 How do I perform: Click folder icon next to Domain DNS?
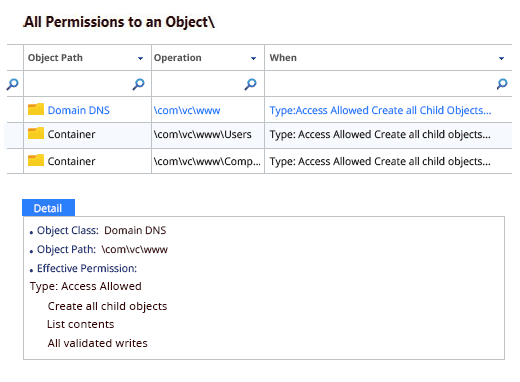point(36,109)
